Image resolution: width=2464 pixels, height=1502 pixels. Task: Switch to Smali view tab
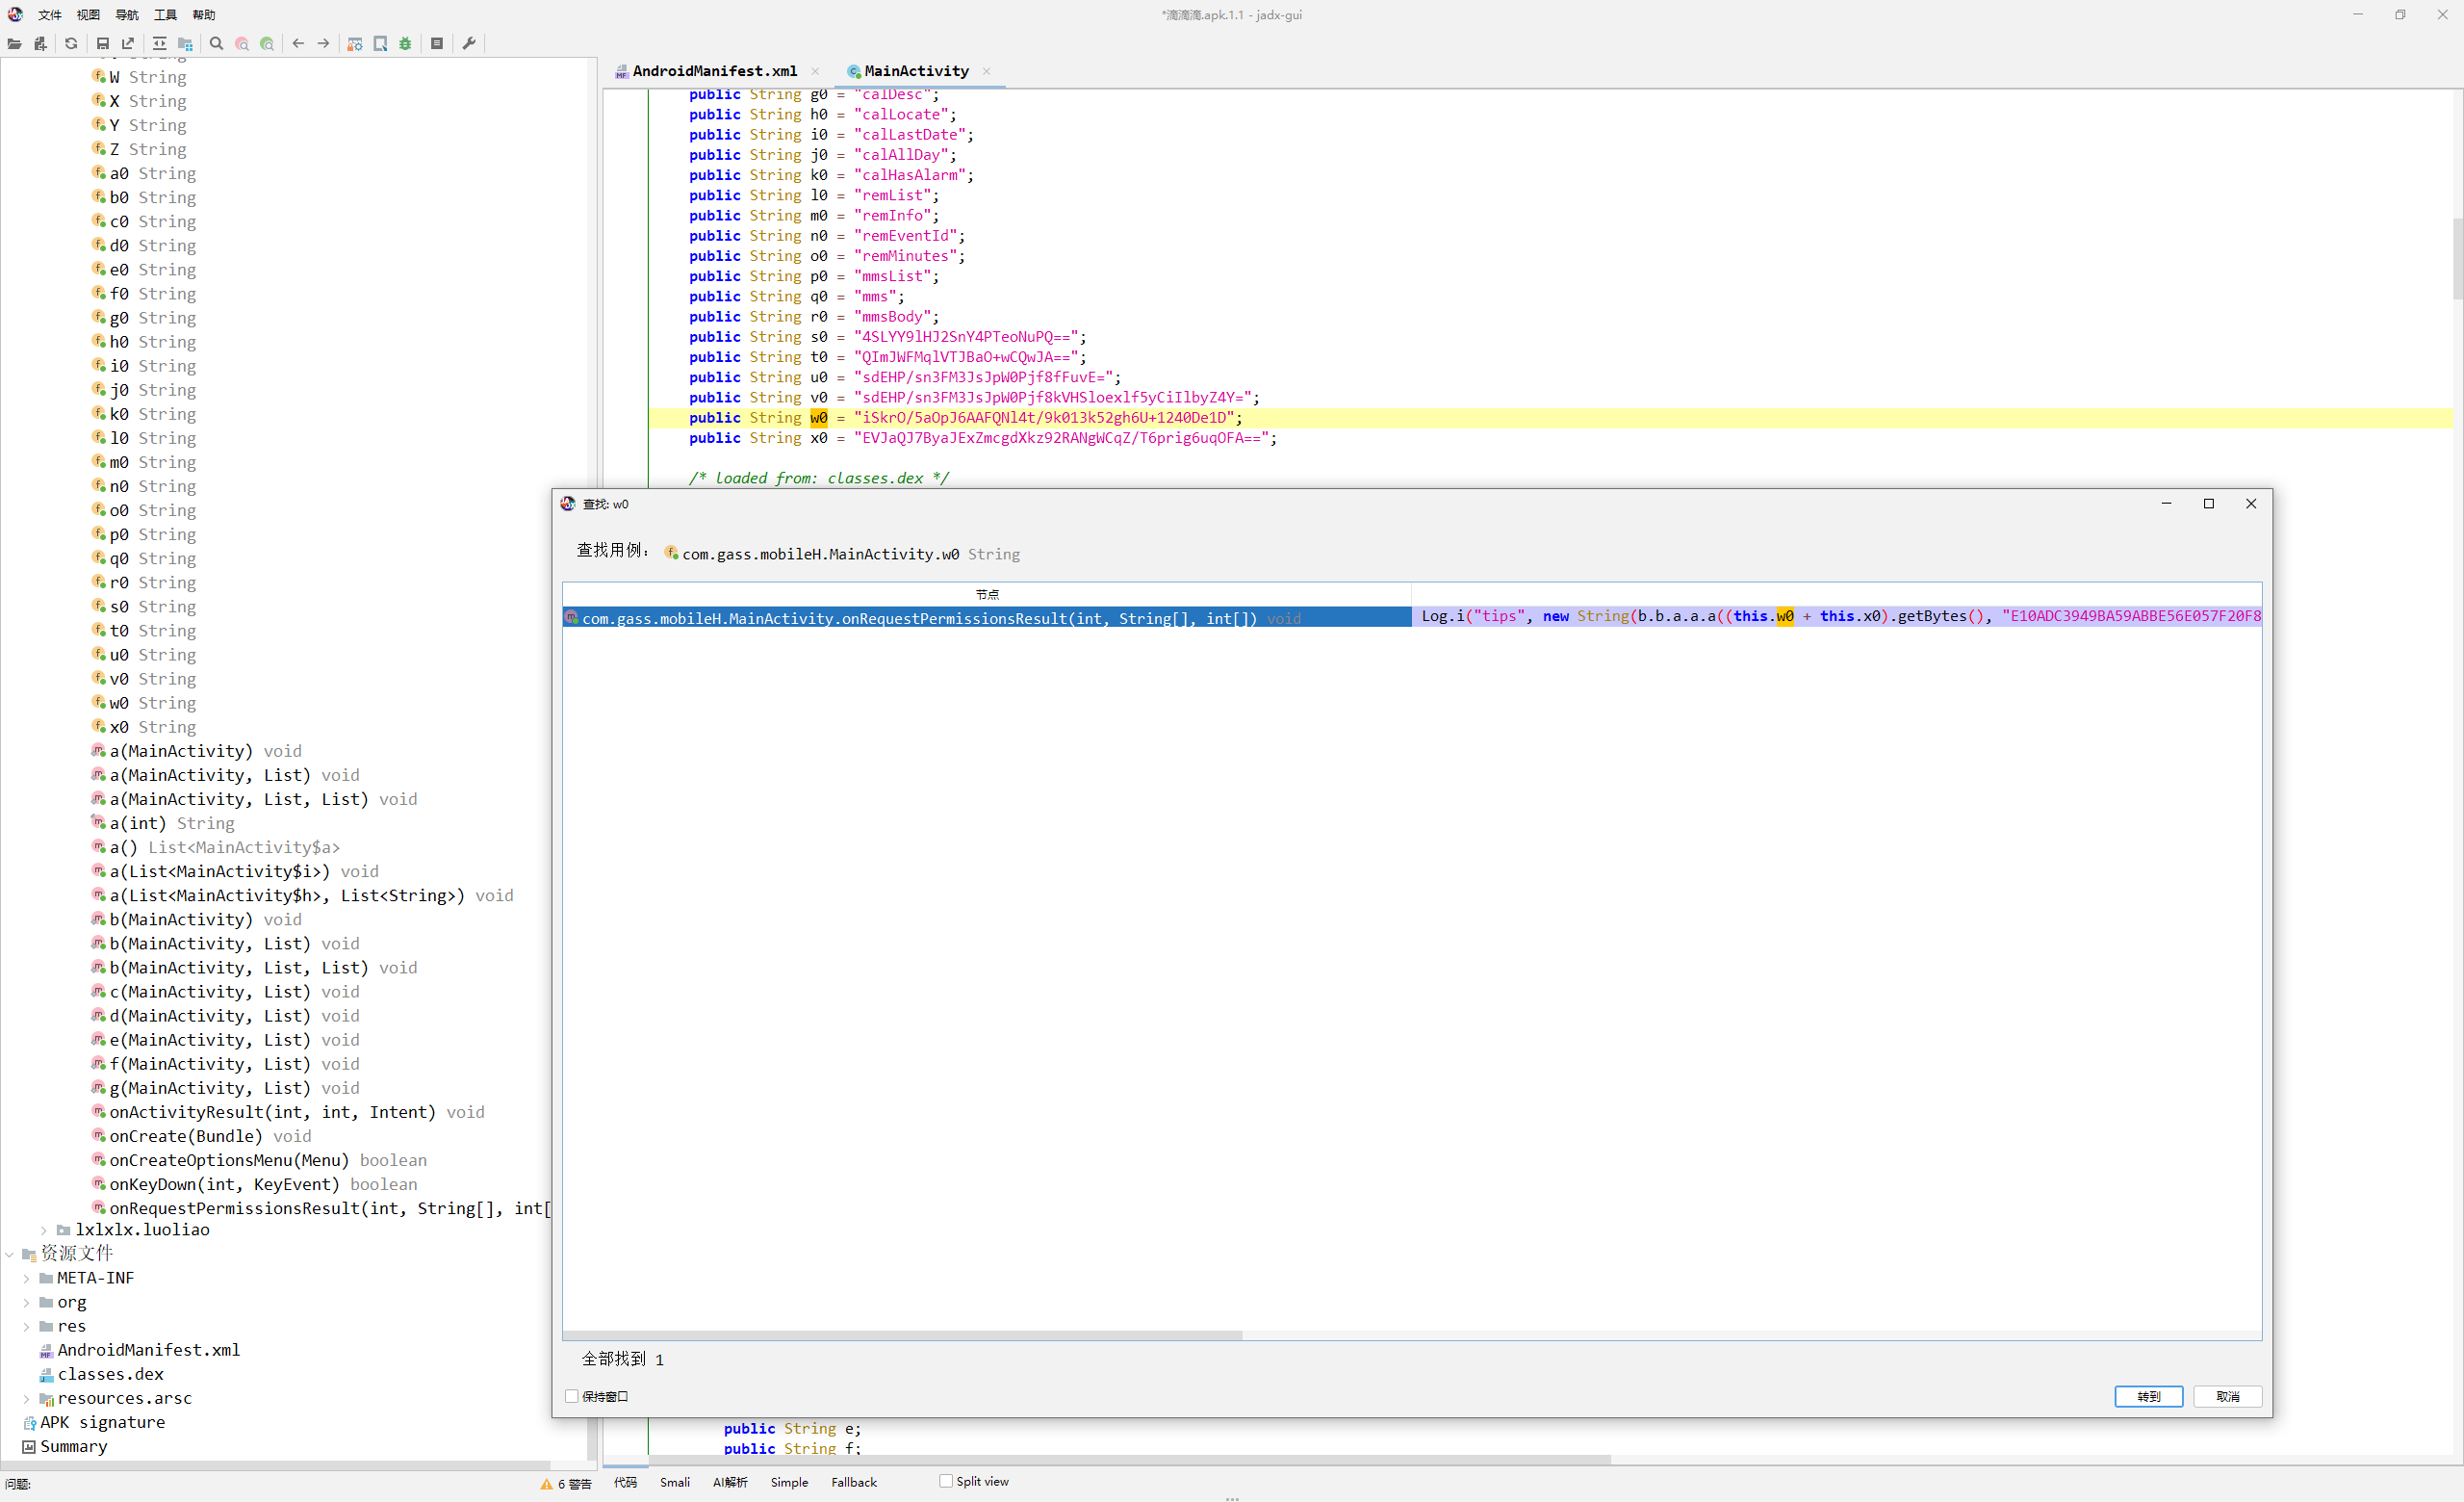pos(675,1482)
